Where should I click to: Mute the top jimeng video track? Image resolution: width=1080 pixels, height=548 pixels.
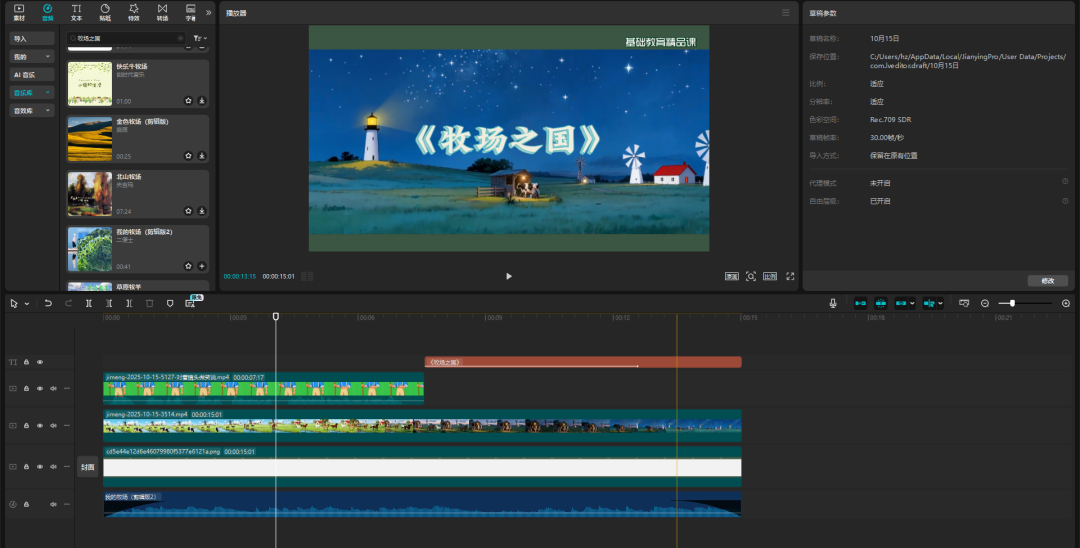pyautogui.click(x=53, y=388)
